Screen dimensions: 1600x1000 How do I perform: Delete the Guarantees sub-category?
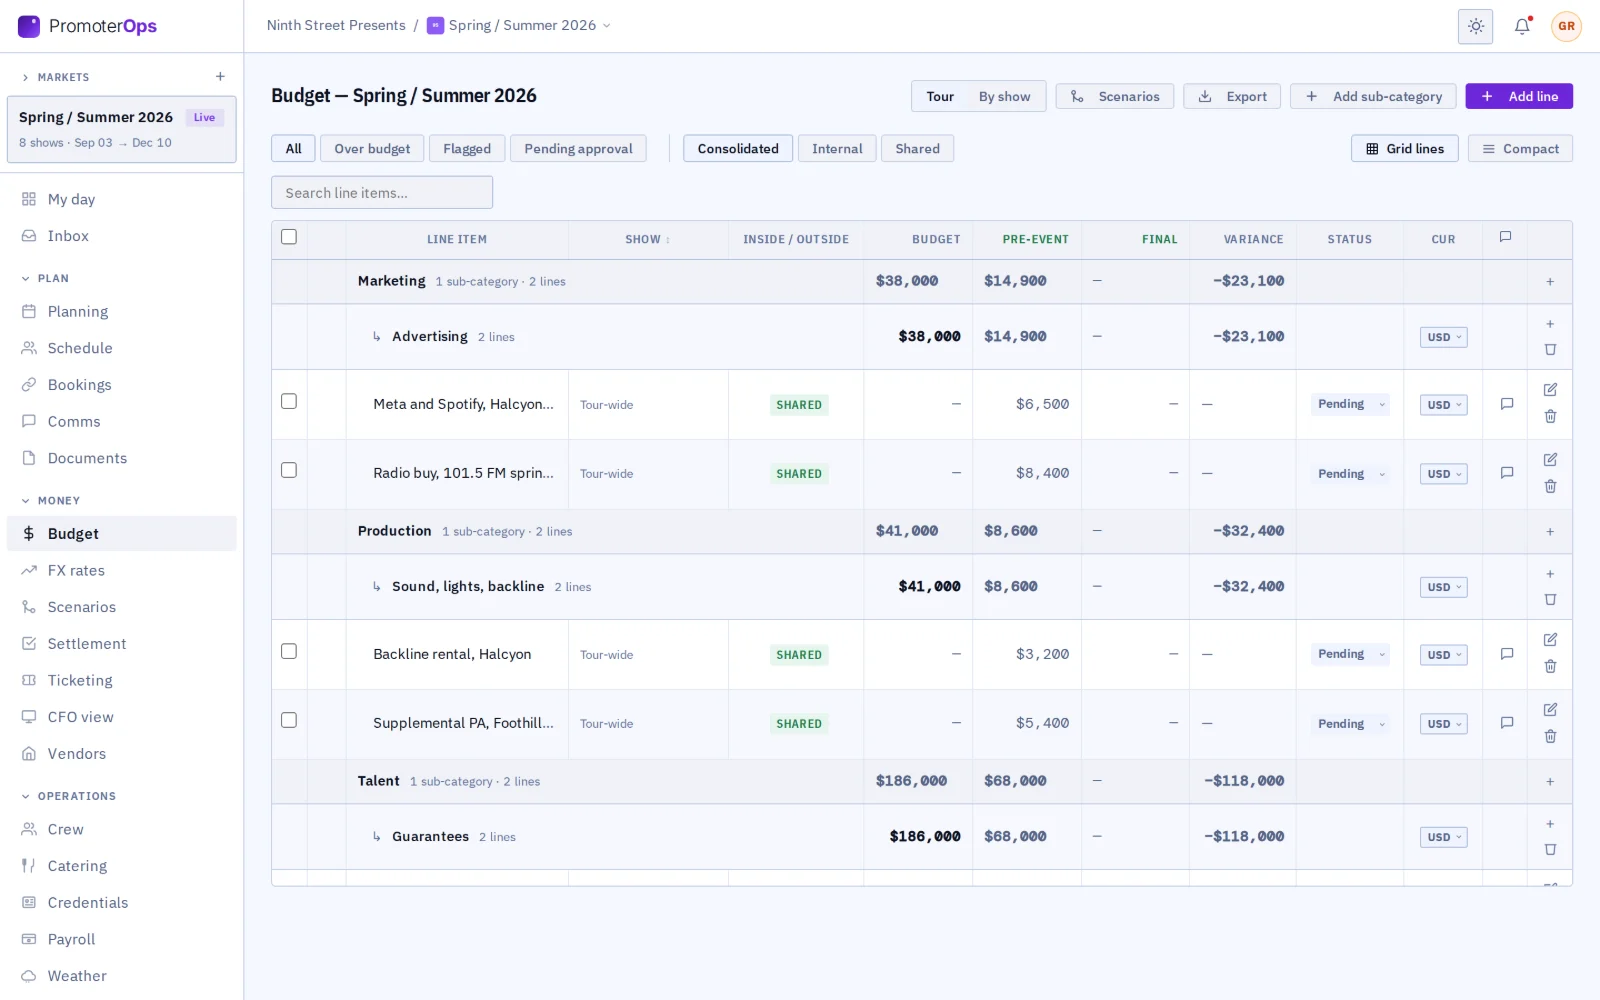point(1550,850)
